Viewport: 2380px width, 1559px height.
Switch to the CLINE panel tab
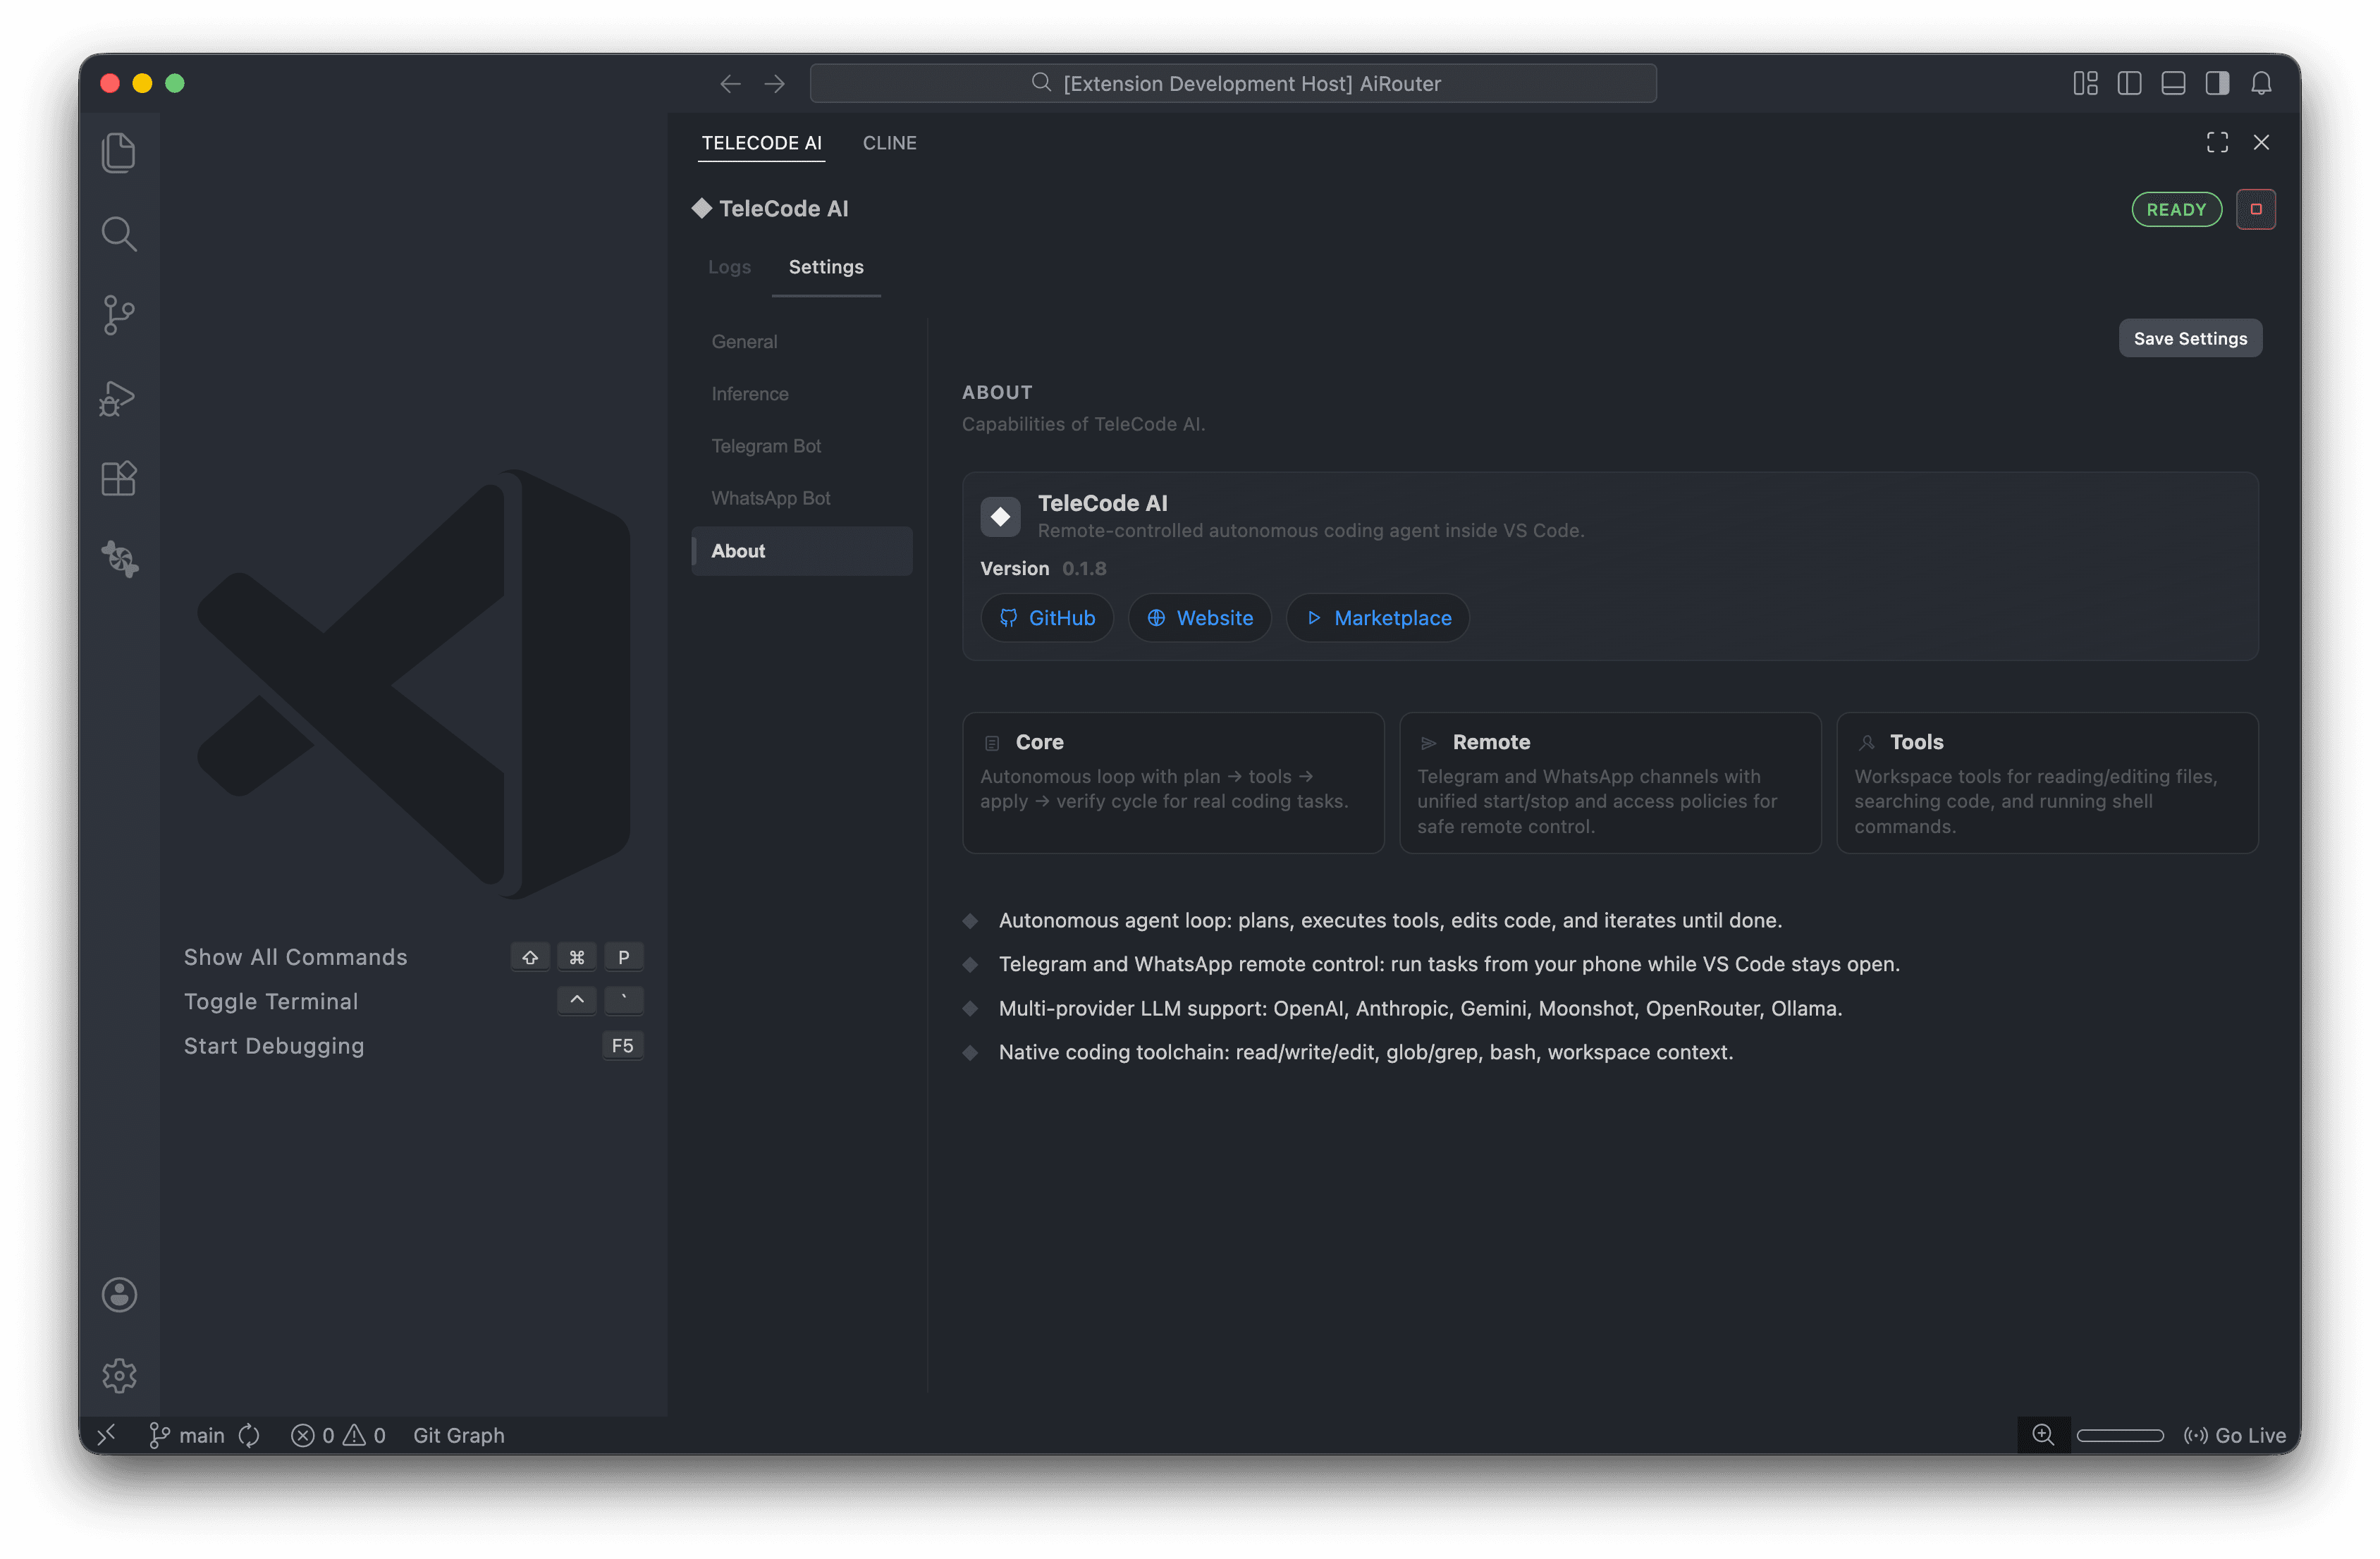[x=889, y=143]
